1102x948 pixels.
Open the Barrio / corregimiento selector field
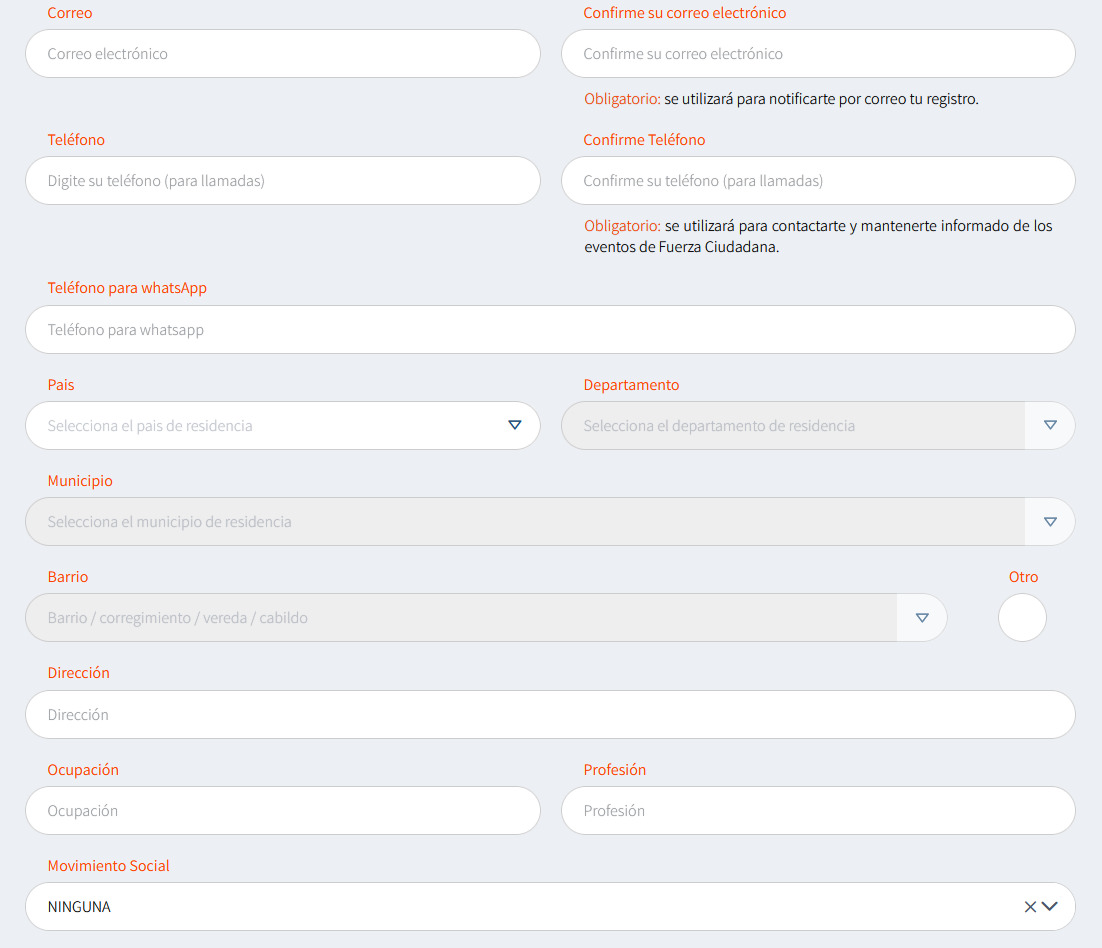460,618
